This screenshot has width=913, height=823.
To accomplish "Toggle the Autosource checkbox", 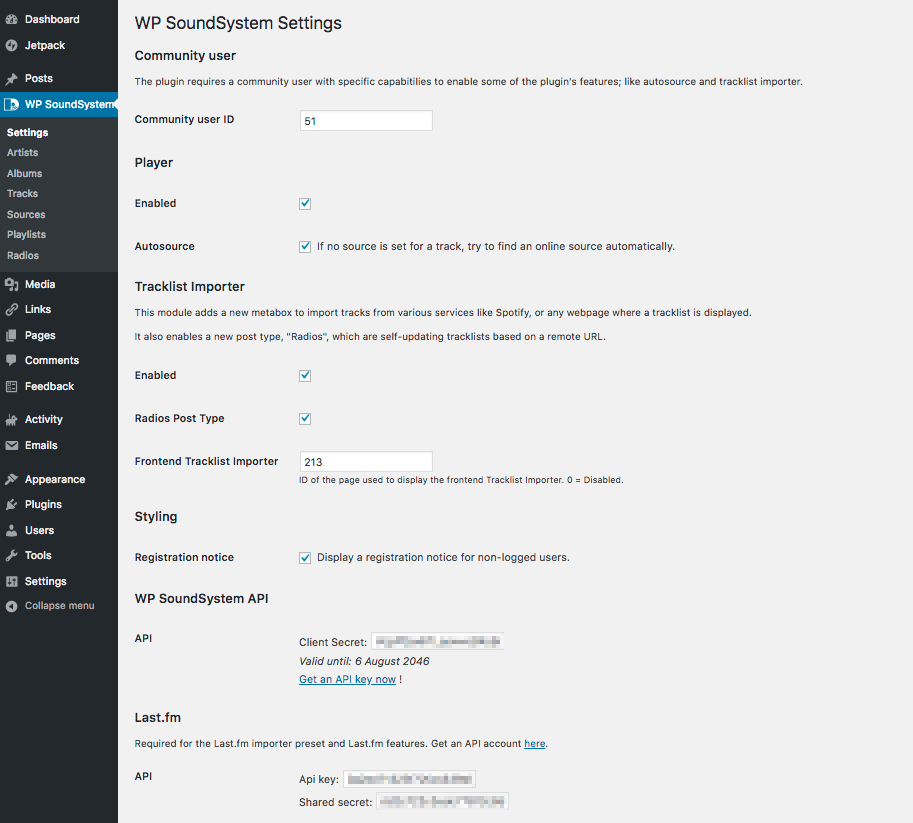I will tap(305, 247).
